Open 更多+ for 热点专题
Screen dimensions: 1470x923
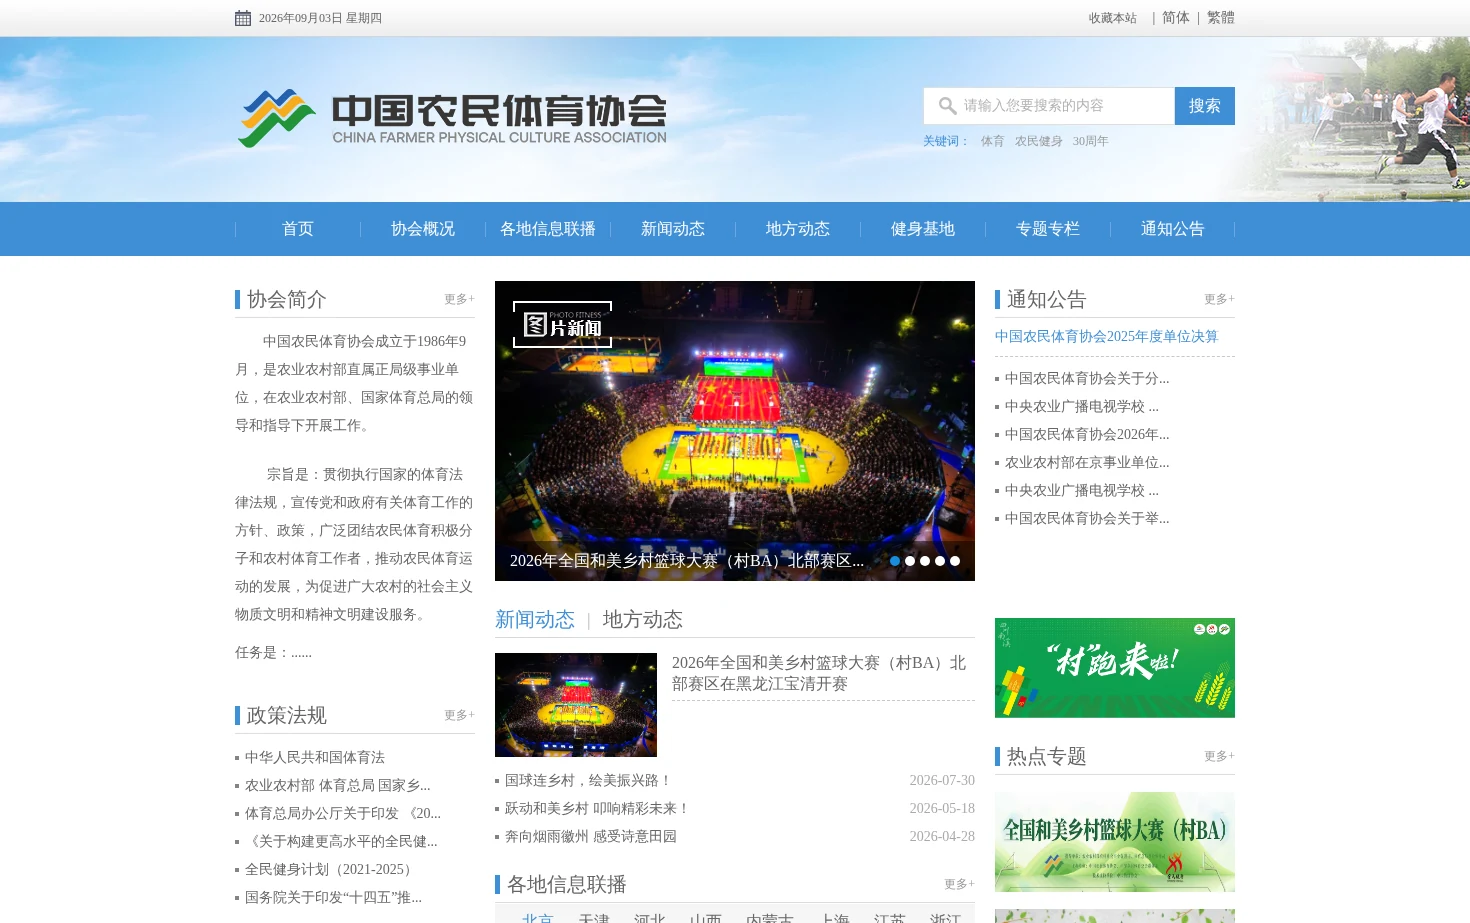tap(1219, 756)
